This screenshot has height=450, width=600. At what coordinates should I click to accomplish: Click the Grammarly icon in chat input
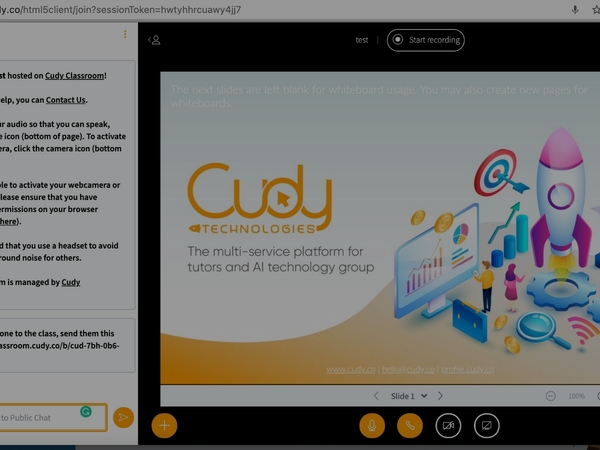tap(86, 412)
